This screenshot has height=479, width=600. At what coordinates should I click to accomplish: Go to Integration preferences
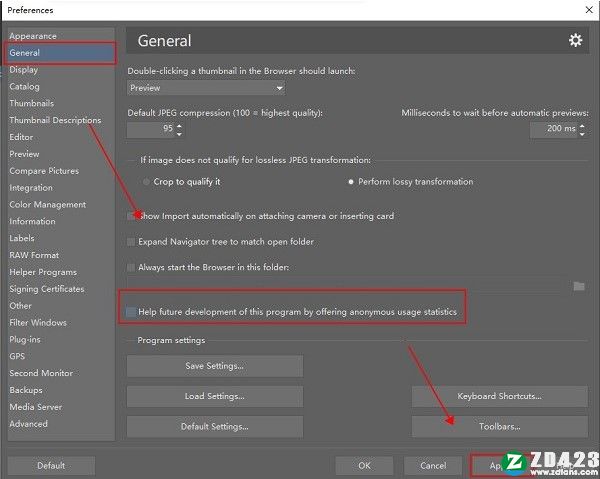31,187
